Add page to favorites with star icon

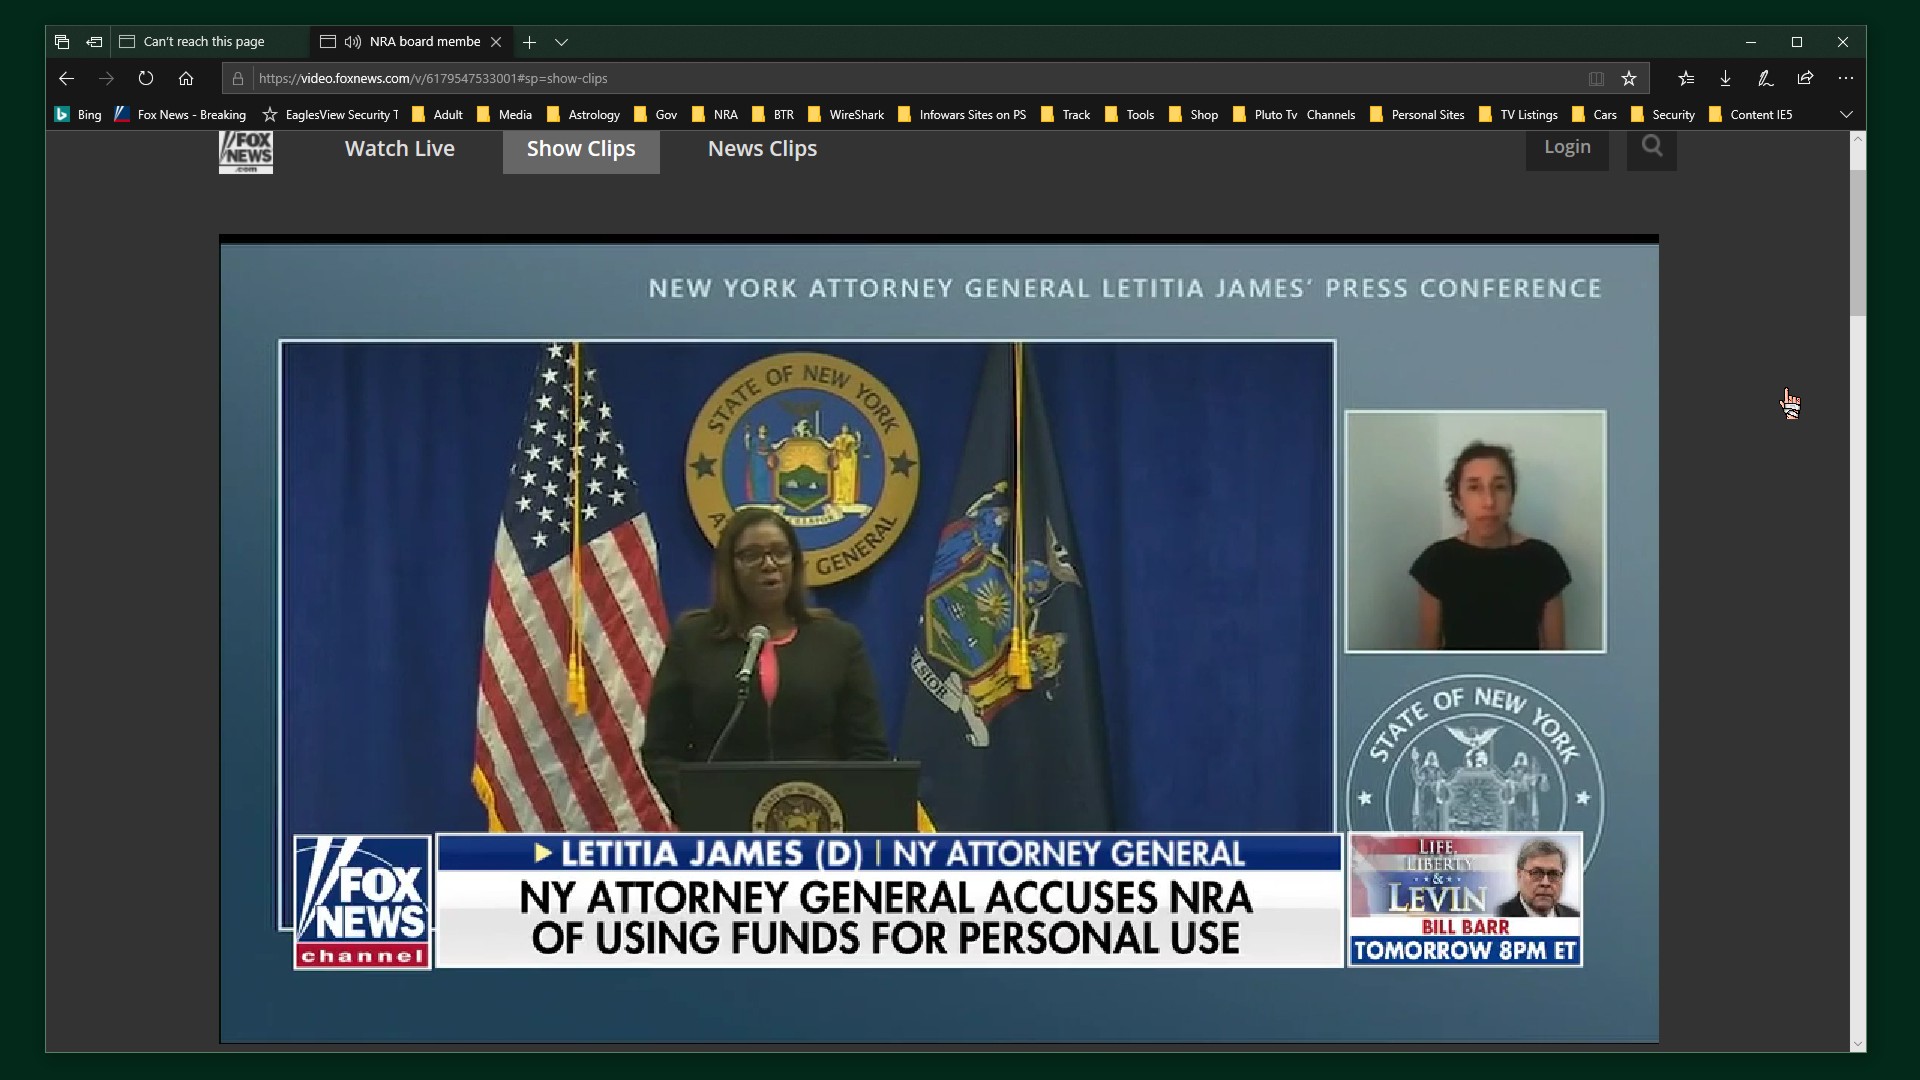pyautogui.click(x=1629, y=78)
